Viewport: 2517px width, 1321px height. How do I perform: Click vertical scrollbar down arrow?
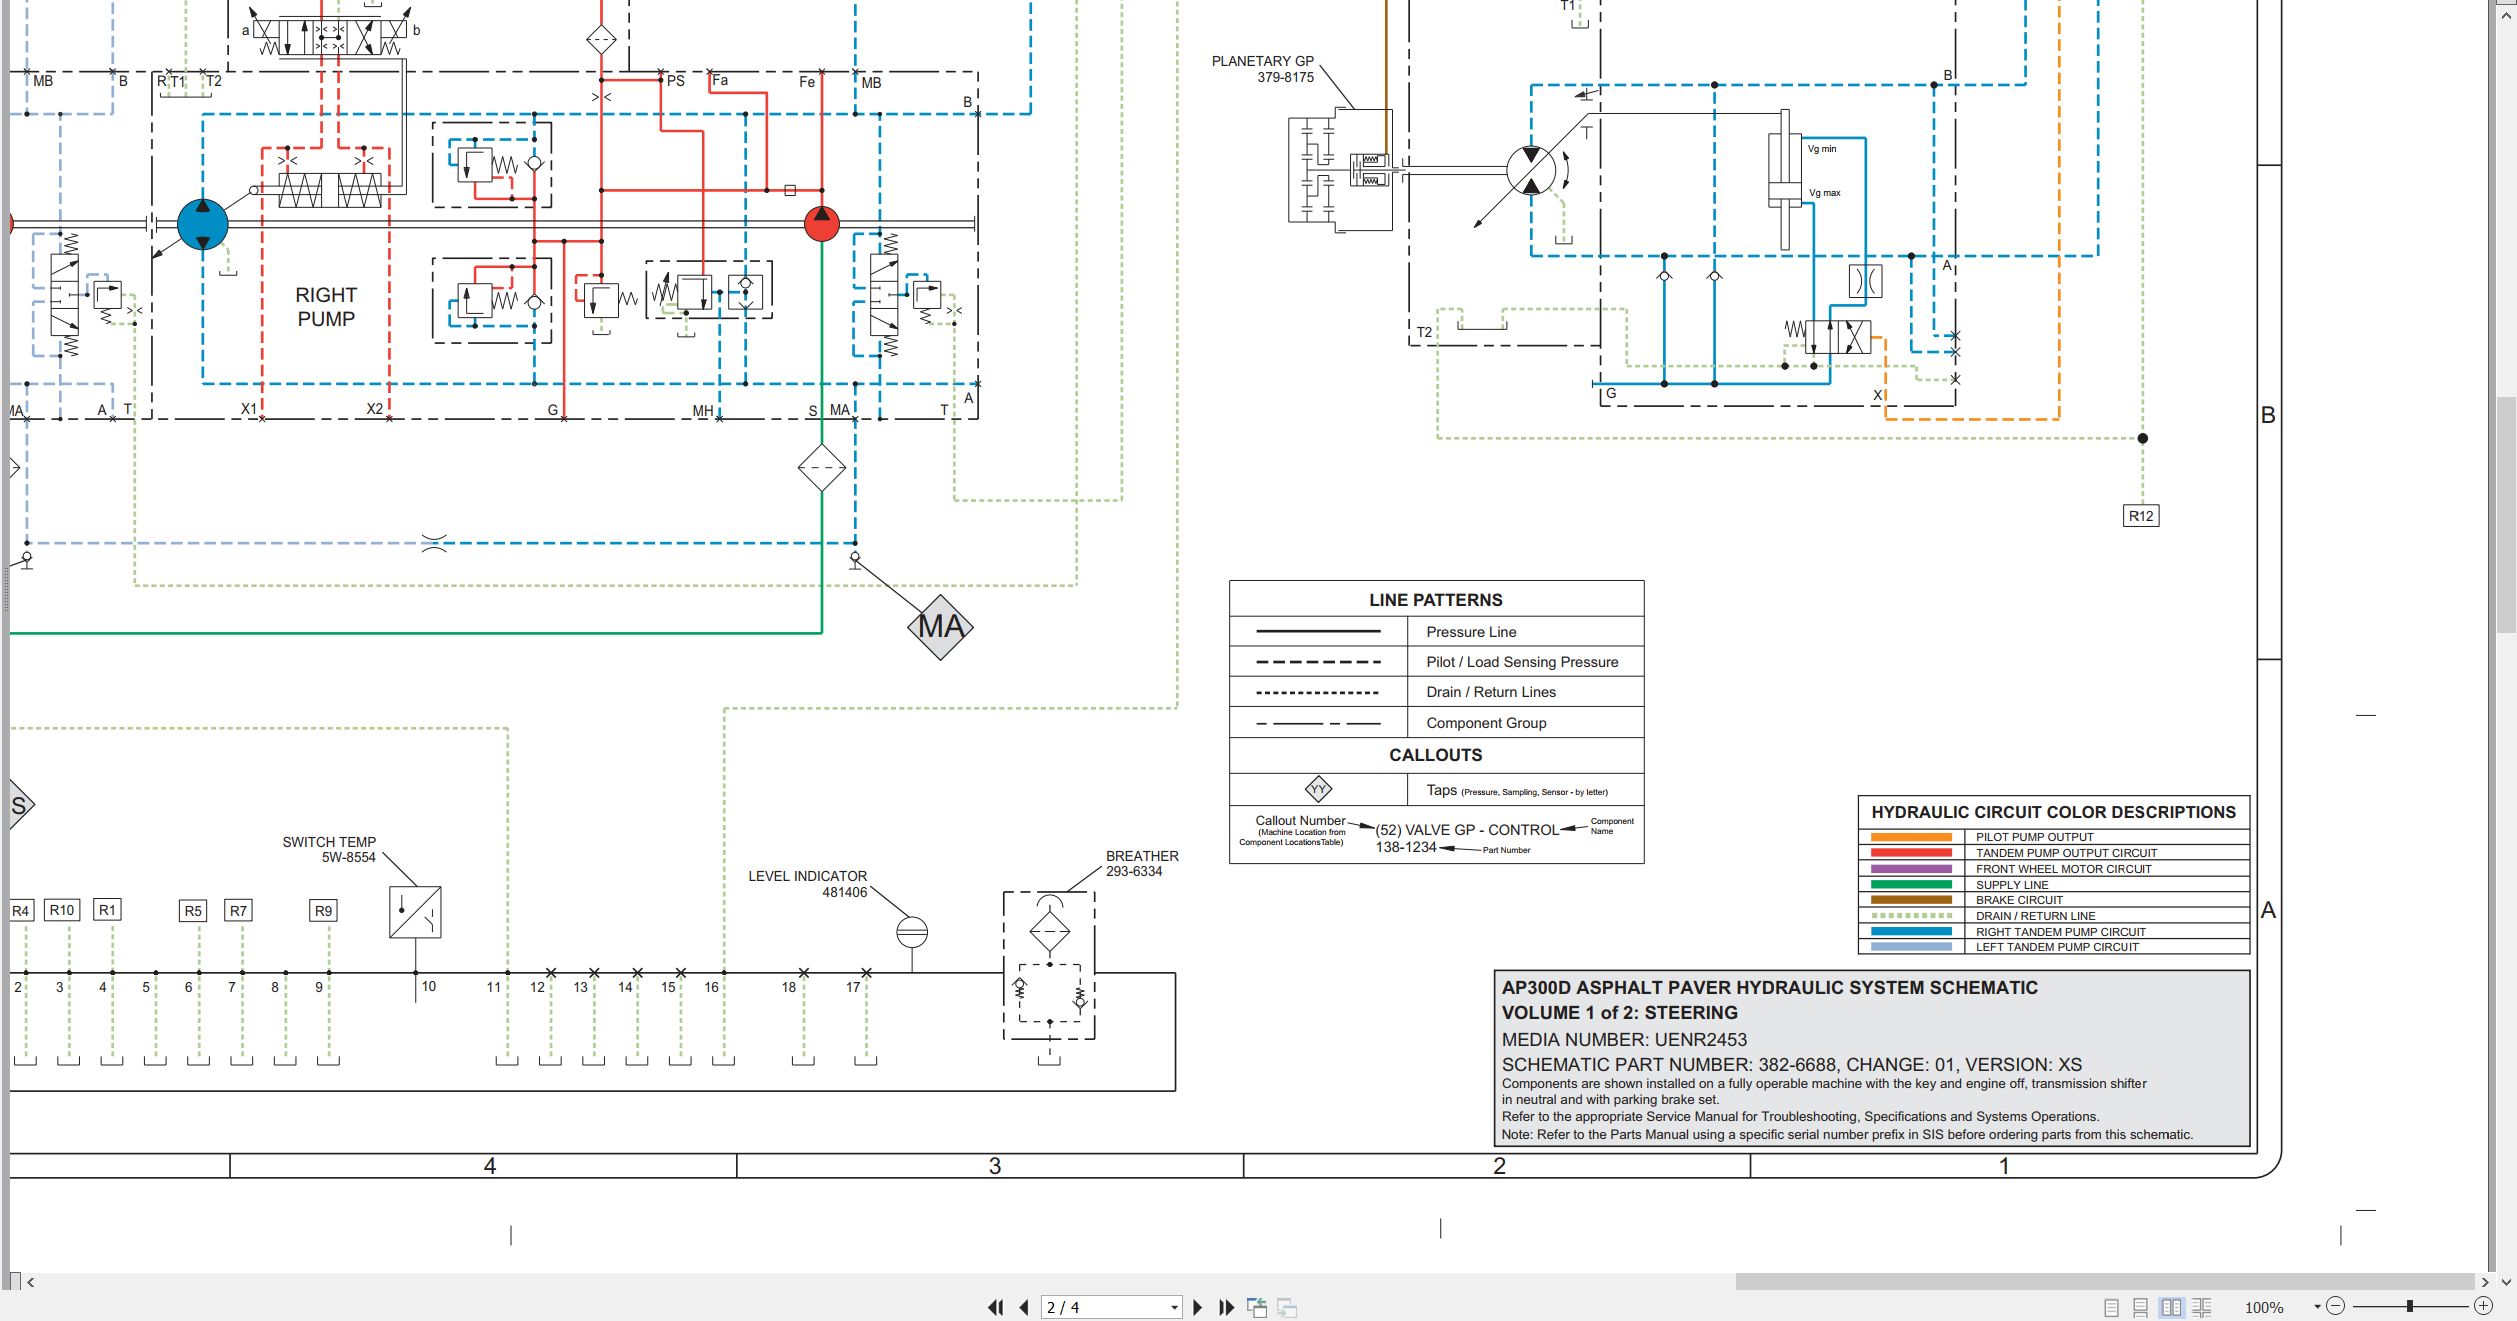[x=2506, y=1282]
